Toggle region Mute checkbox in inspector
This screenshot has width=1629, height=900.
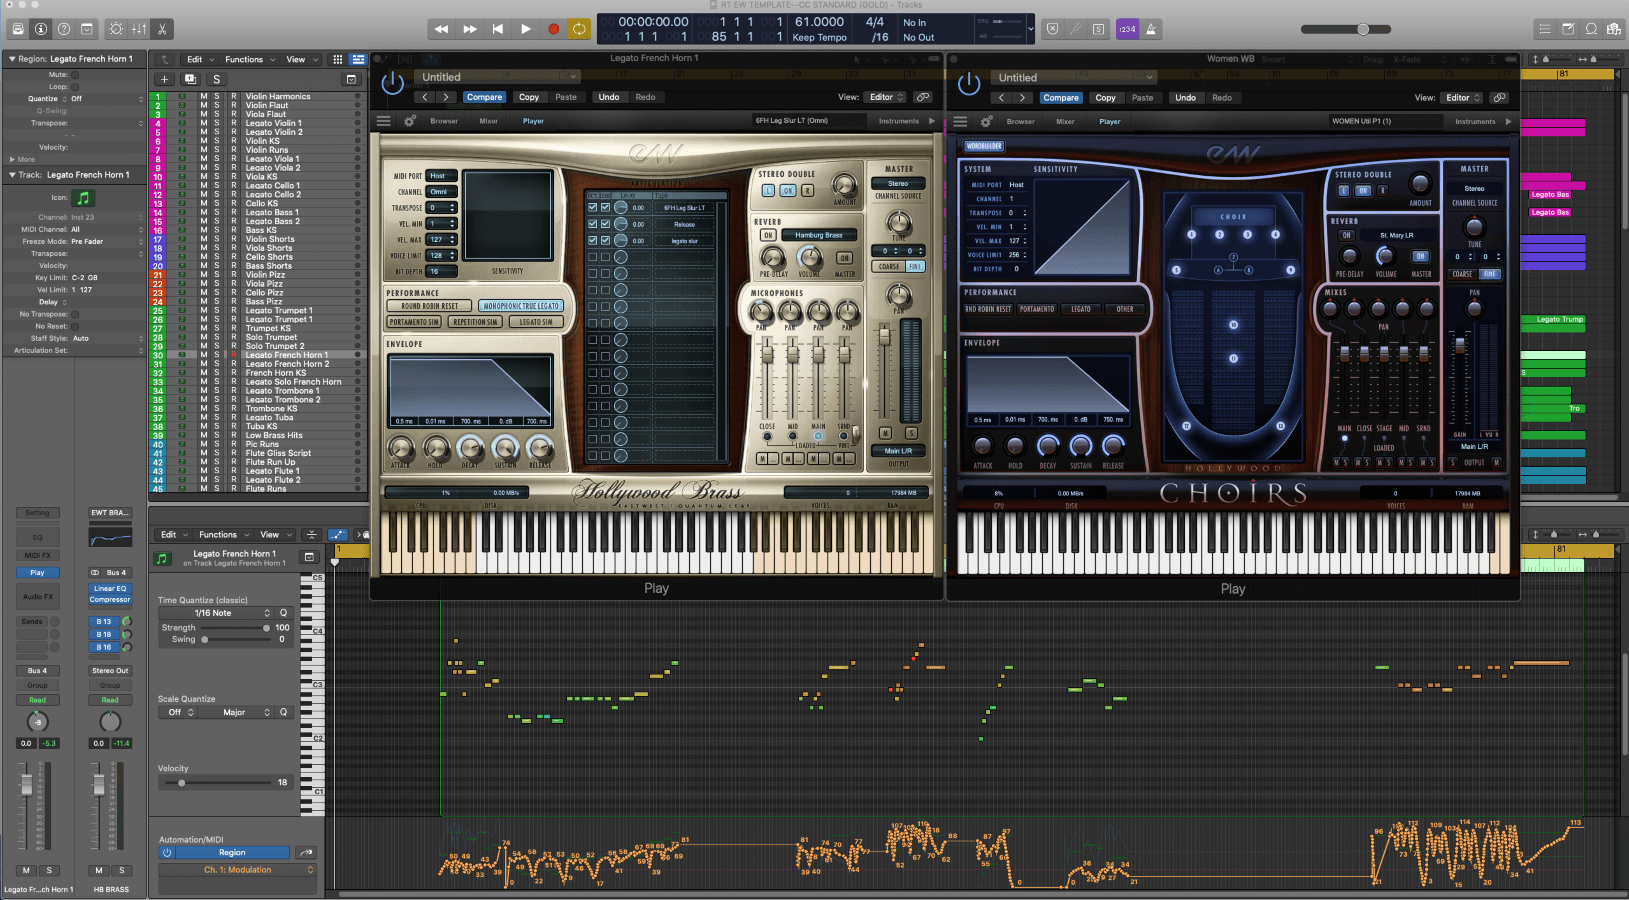[x=75, y=74]
